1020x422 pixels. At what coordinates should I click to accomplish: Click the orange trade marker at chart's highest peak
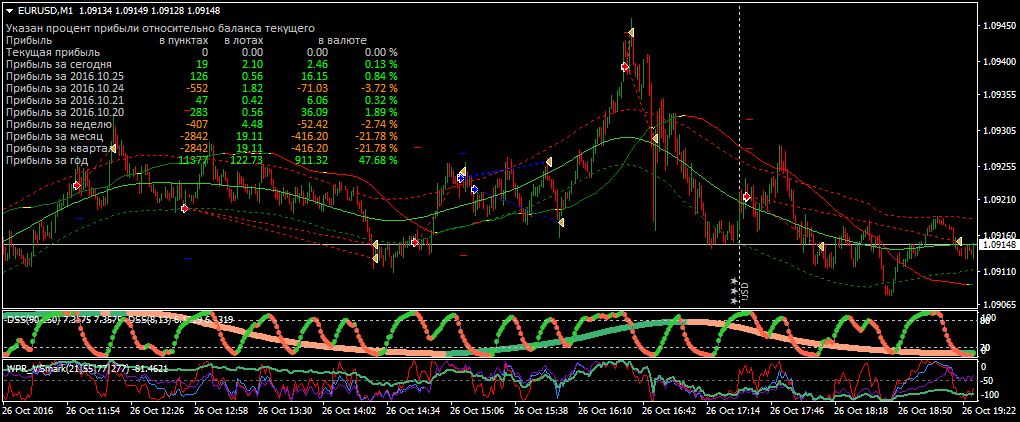pos(630,32)
